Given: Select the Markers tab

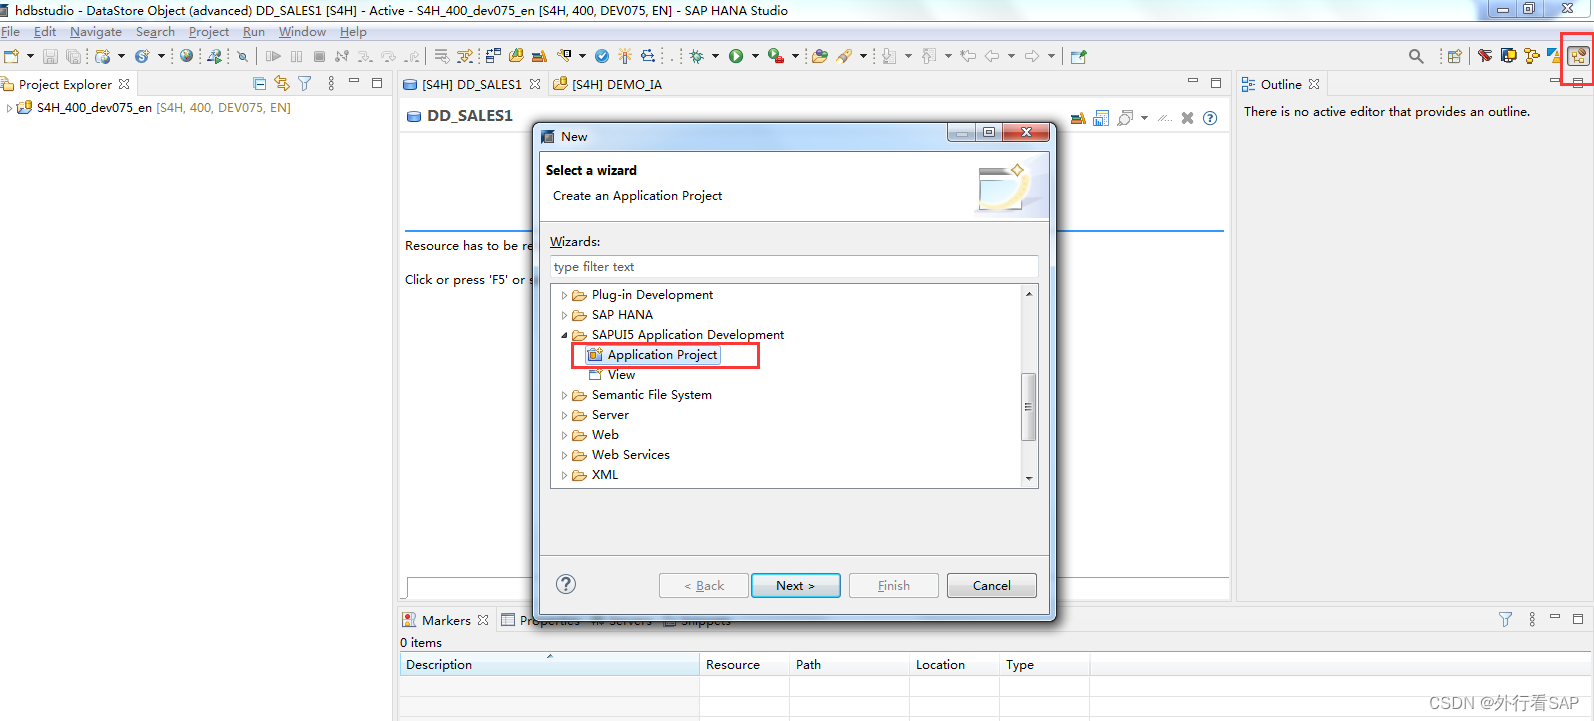Looking at the screenshot, I should [446, 620].
